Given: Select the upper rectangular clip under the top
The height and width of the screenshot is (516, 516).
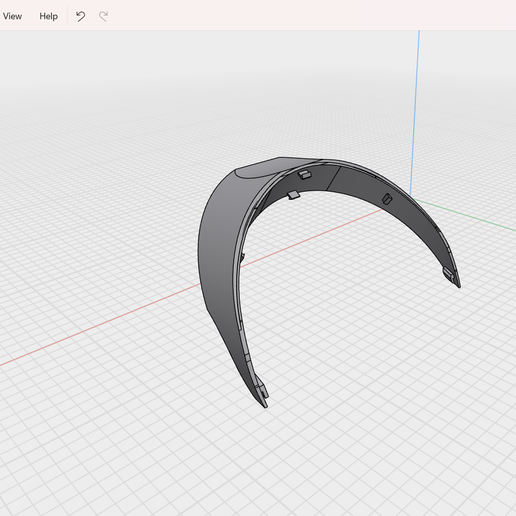Looking at the screenshot, I should 304,174.
